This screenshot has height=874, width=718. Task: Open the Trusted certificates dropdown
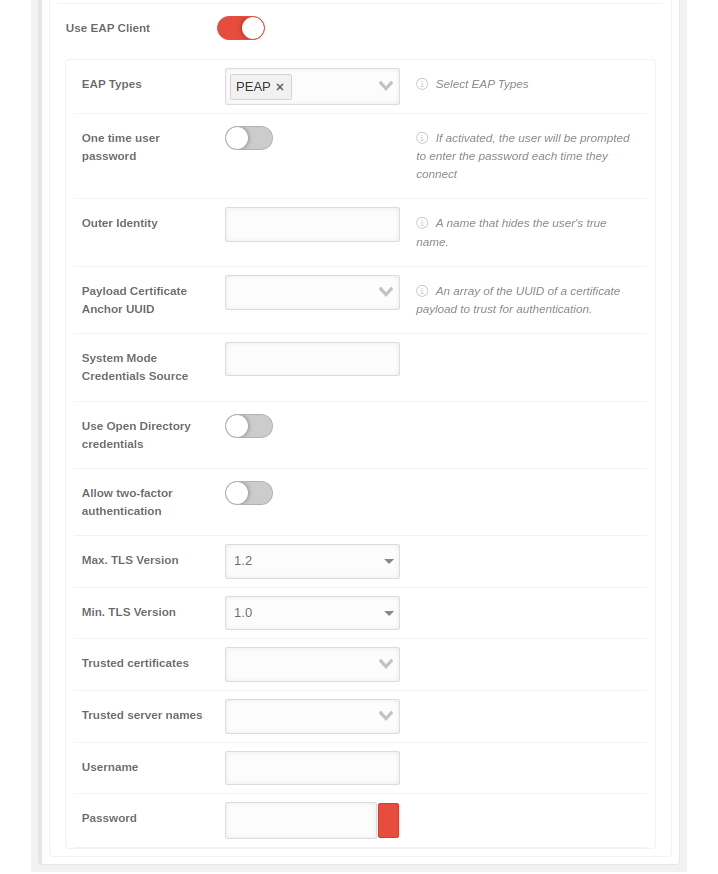point(312,664)
